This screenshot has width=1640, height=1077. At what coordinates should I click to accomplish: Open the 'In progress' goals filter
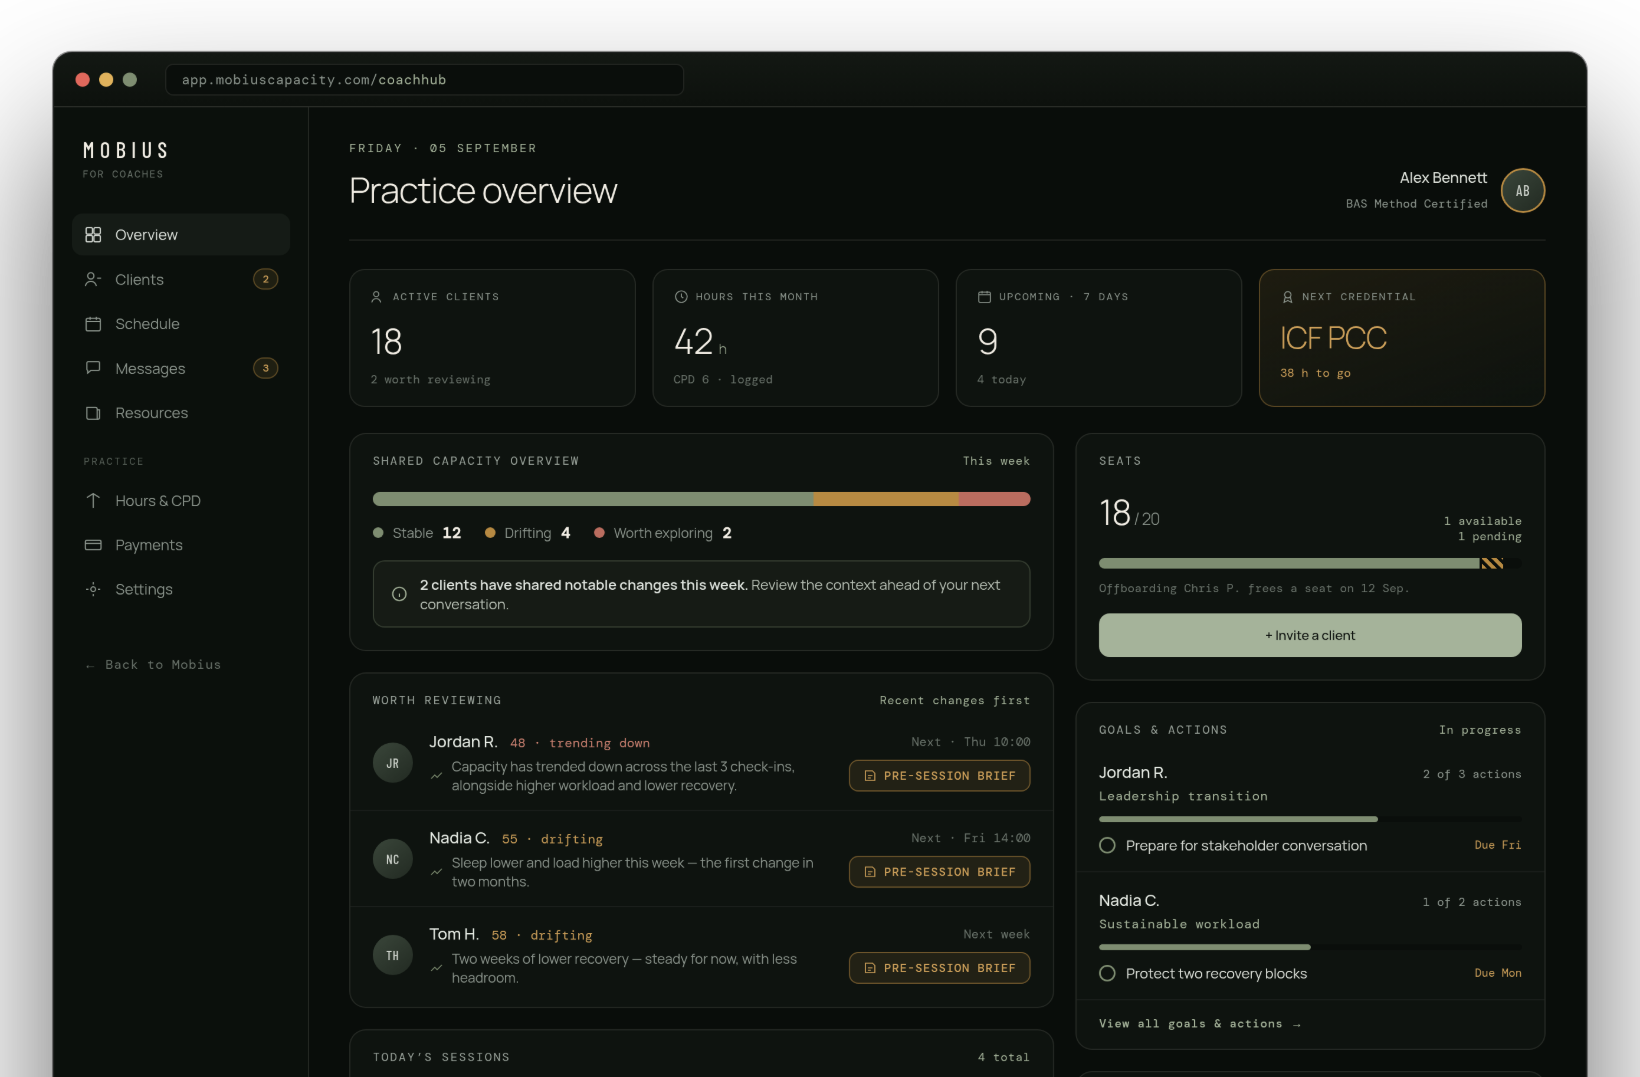[1480, 730]
